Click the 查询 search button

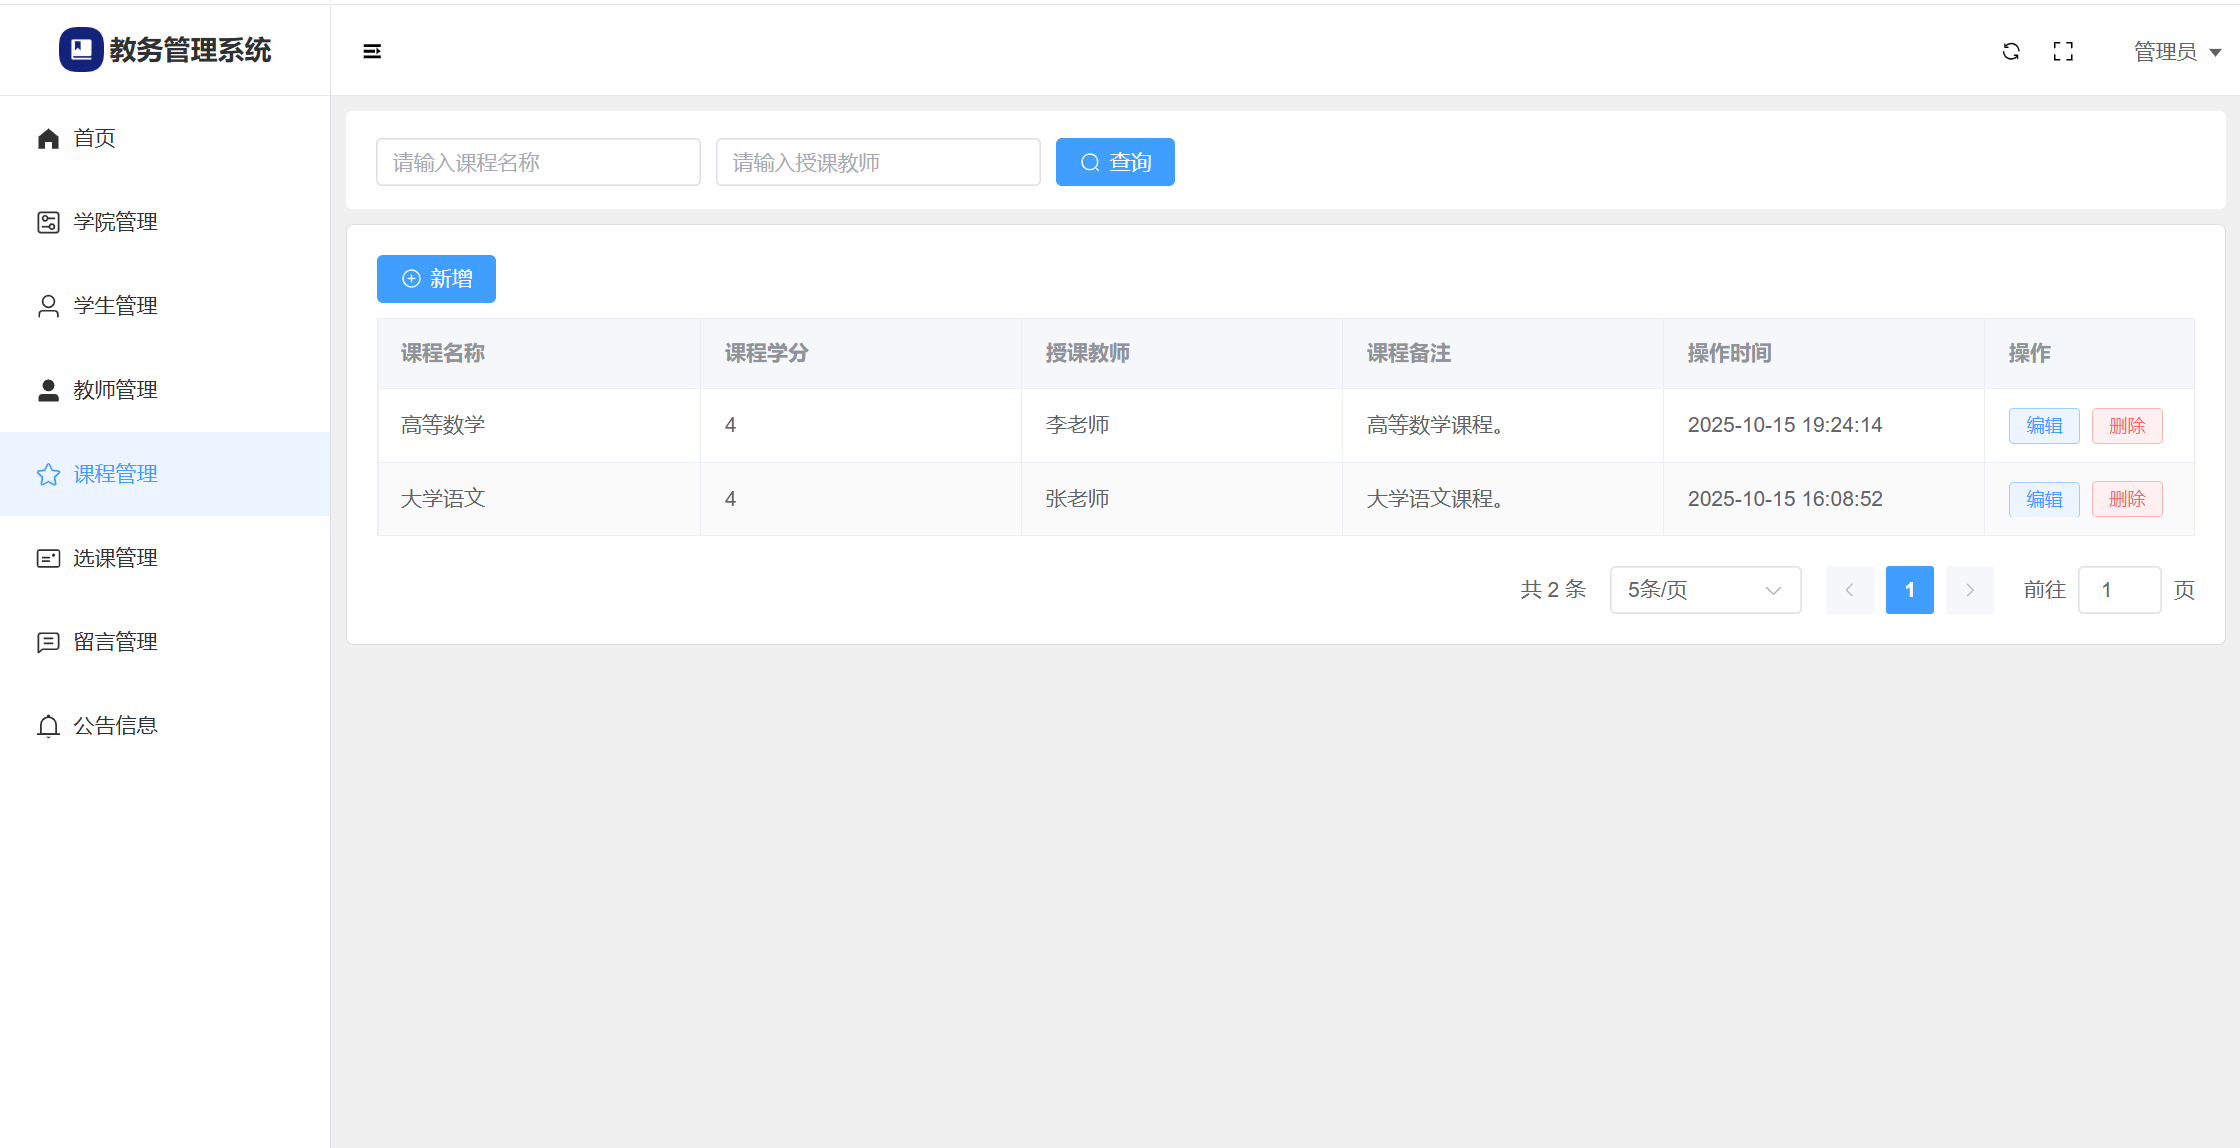pos(1115,162)
